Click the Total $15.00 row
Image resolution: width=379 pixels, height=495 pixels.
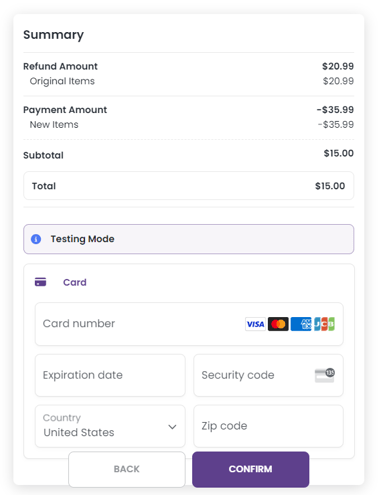189,186
